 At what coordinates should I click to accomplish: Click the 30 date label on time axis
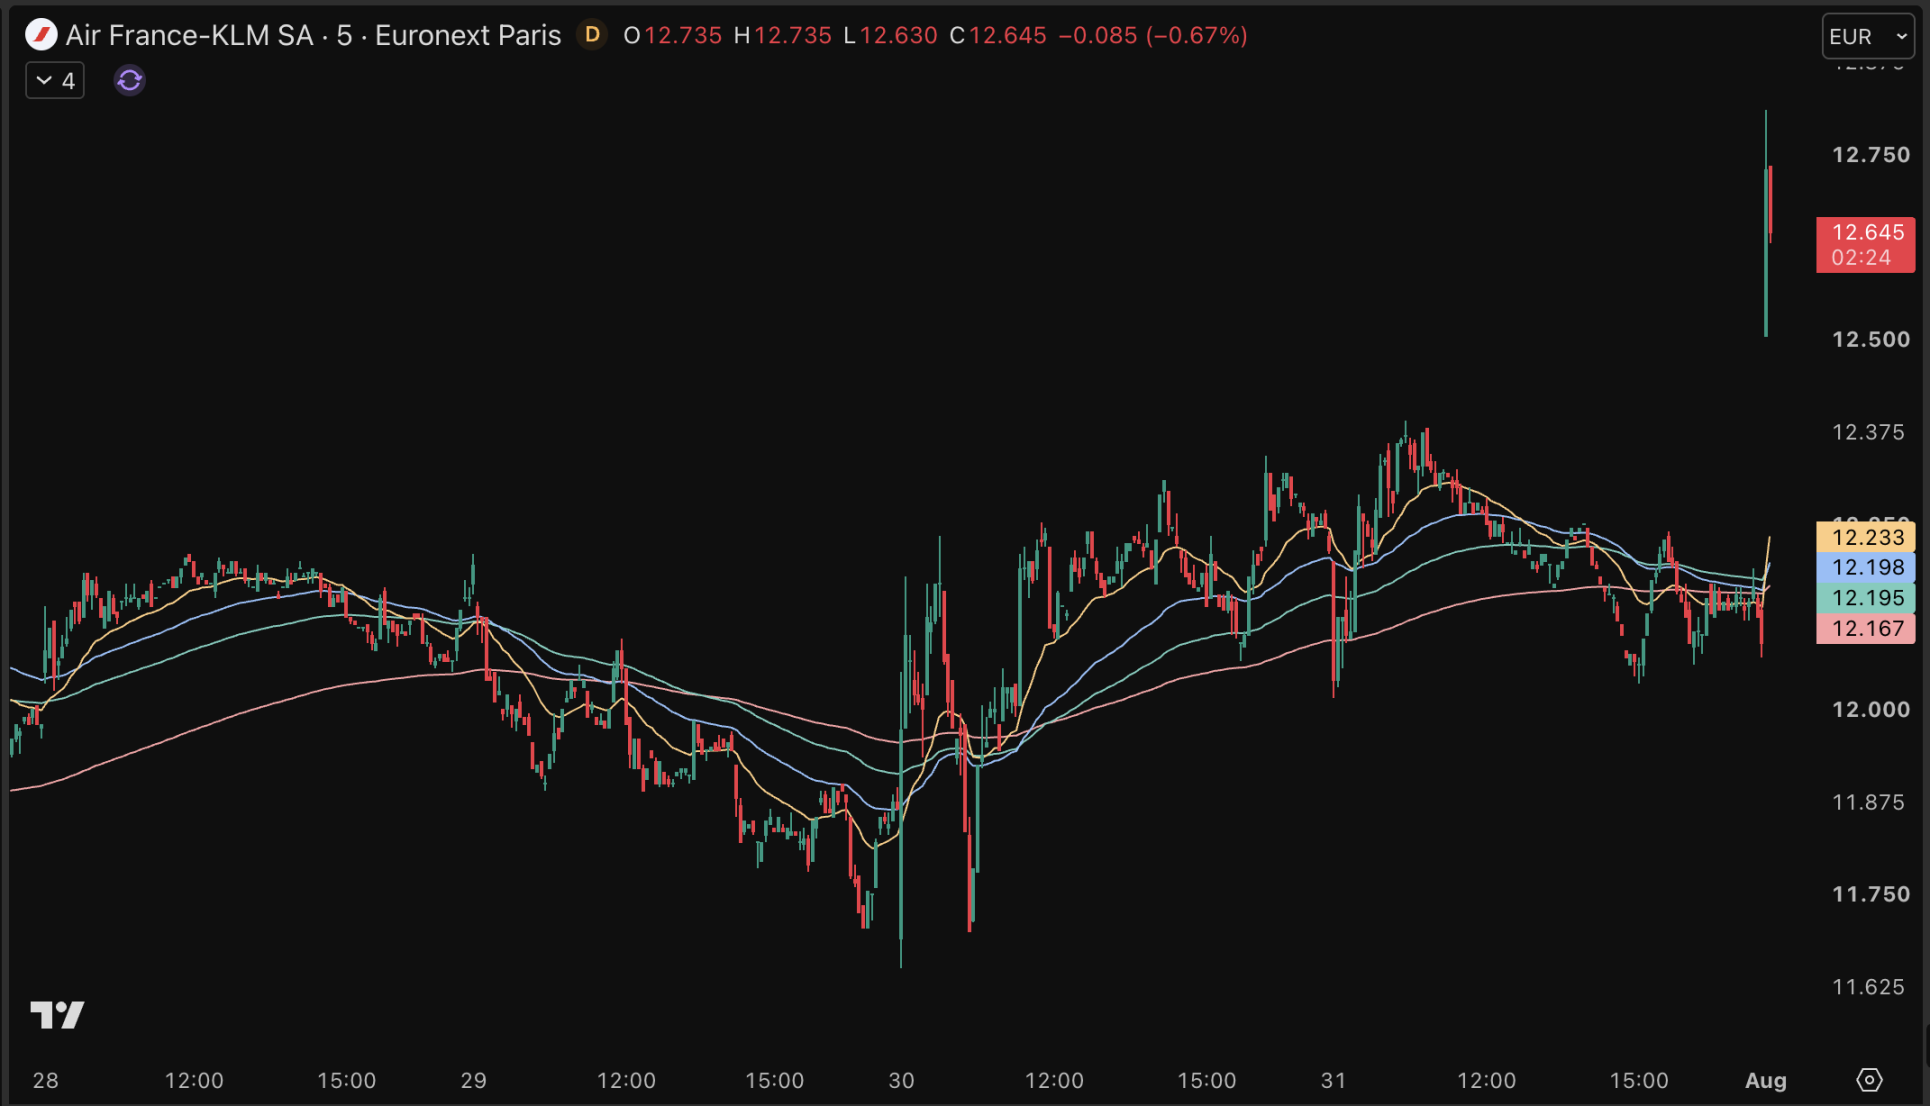[x=902, y=1080]
